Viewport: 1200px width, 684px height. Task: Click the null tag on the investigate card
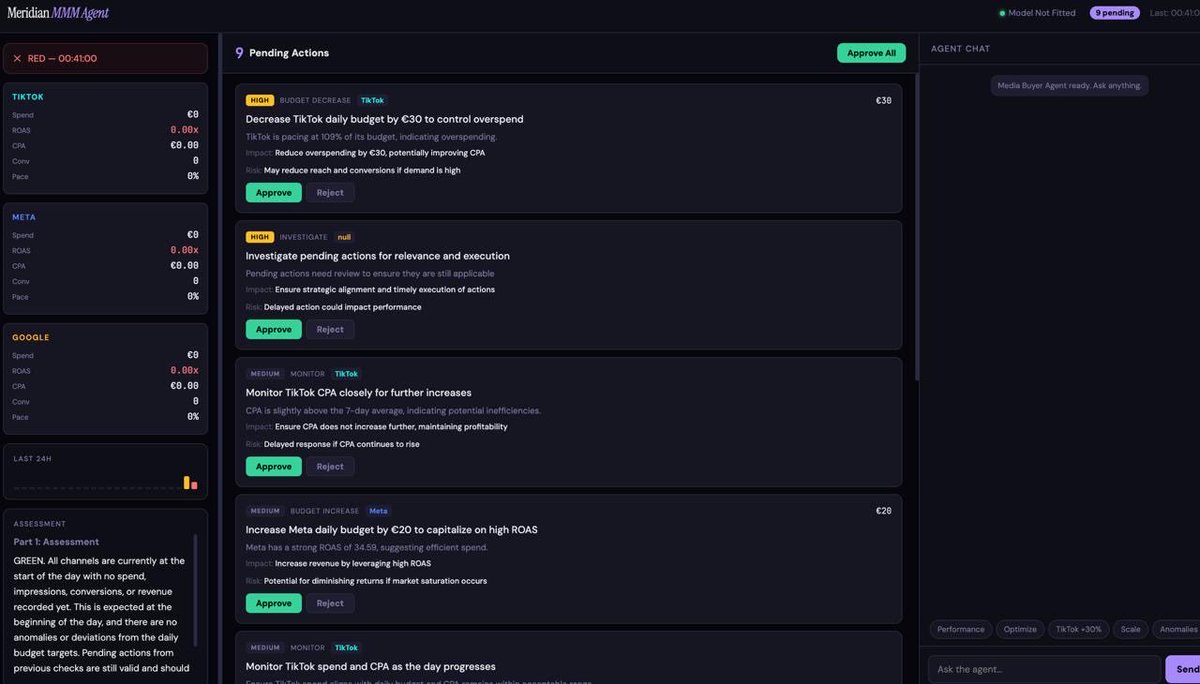344,238
